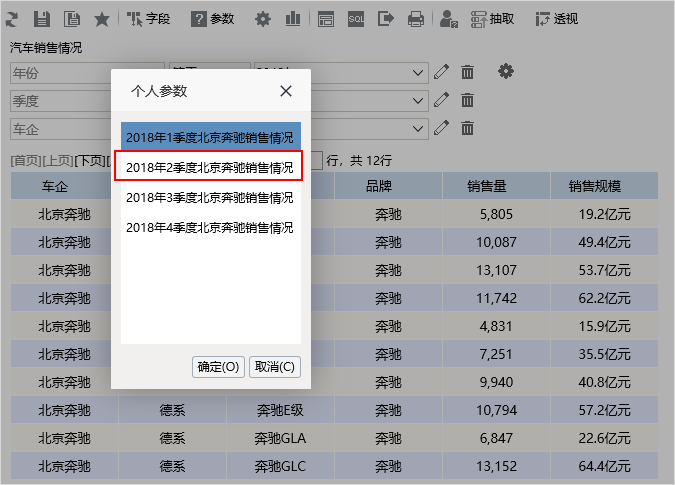Image resolution: width=675 pixels, height=485 pixels.
Task: Click the trash icon in 年份 row
Action: coord(467,72)
